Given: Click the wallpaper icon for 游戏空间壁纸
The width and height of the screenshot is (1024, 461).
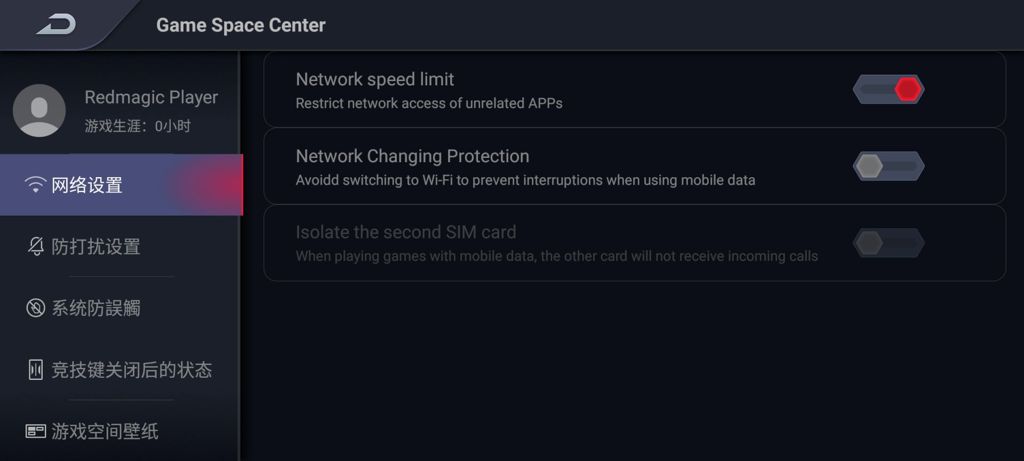Looking at the screenshot, I should (36, 431).
